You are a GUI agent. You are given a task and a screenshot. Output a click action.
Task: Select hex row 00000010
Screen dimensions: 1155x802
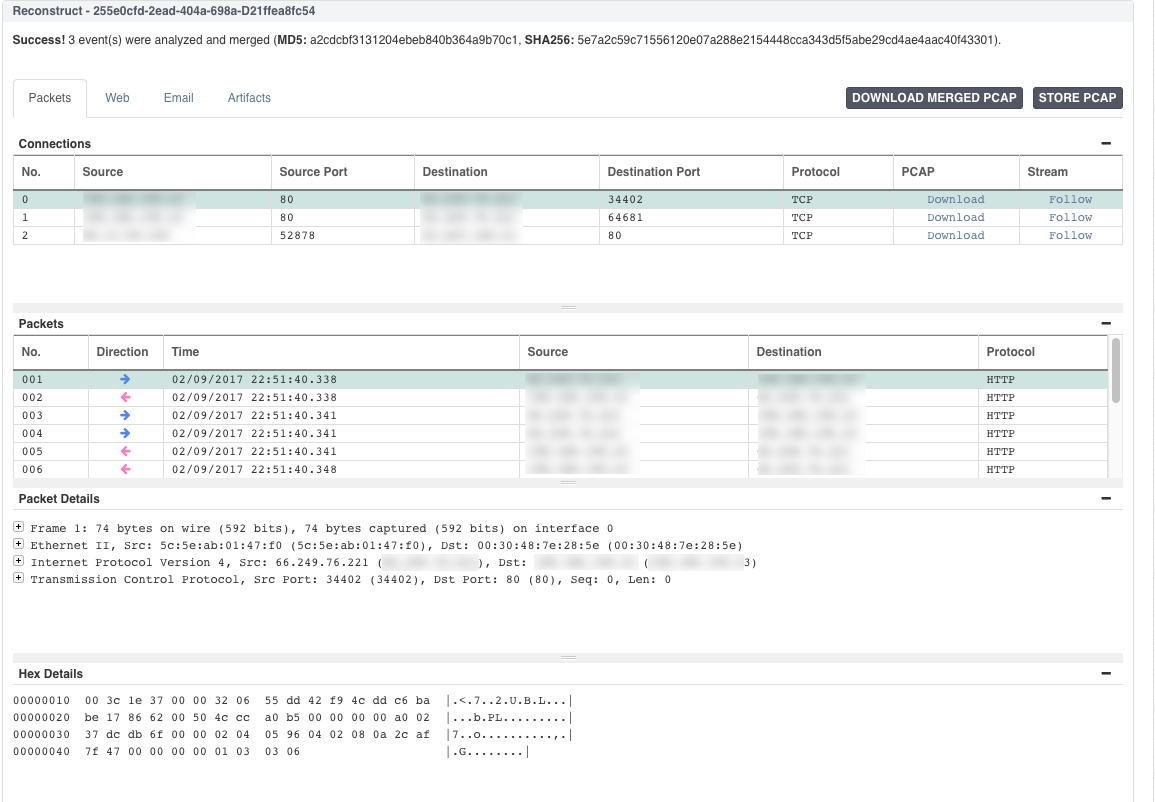292,700
